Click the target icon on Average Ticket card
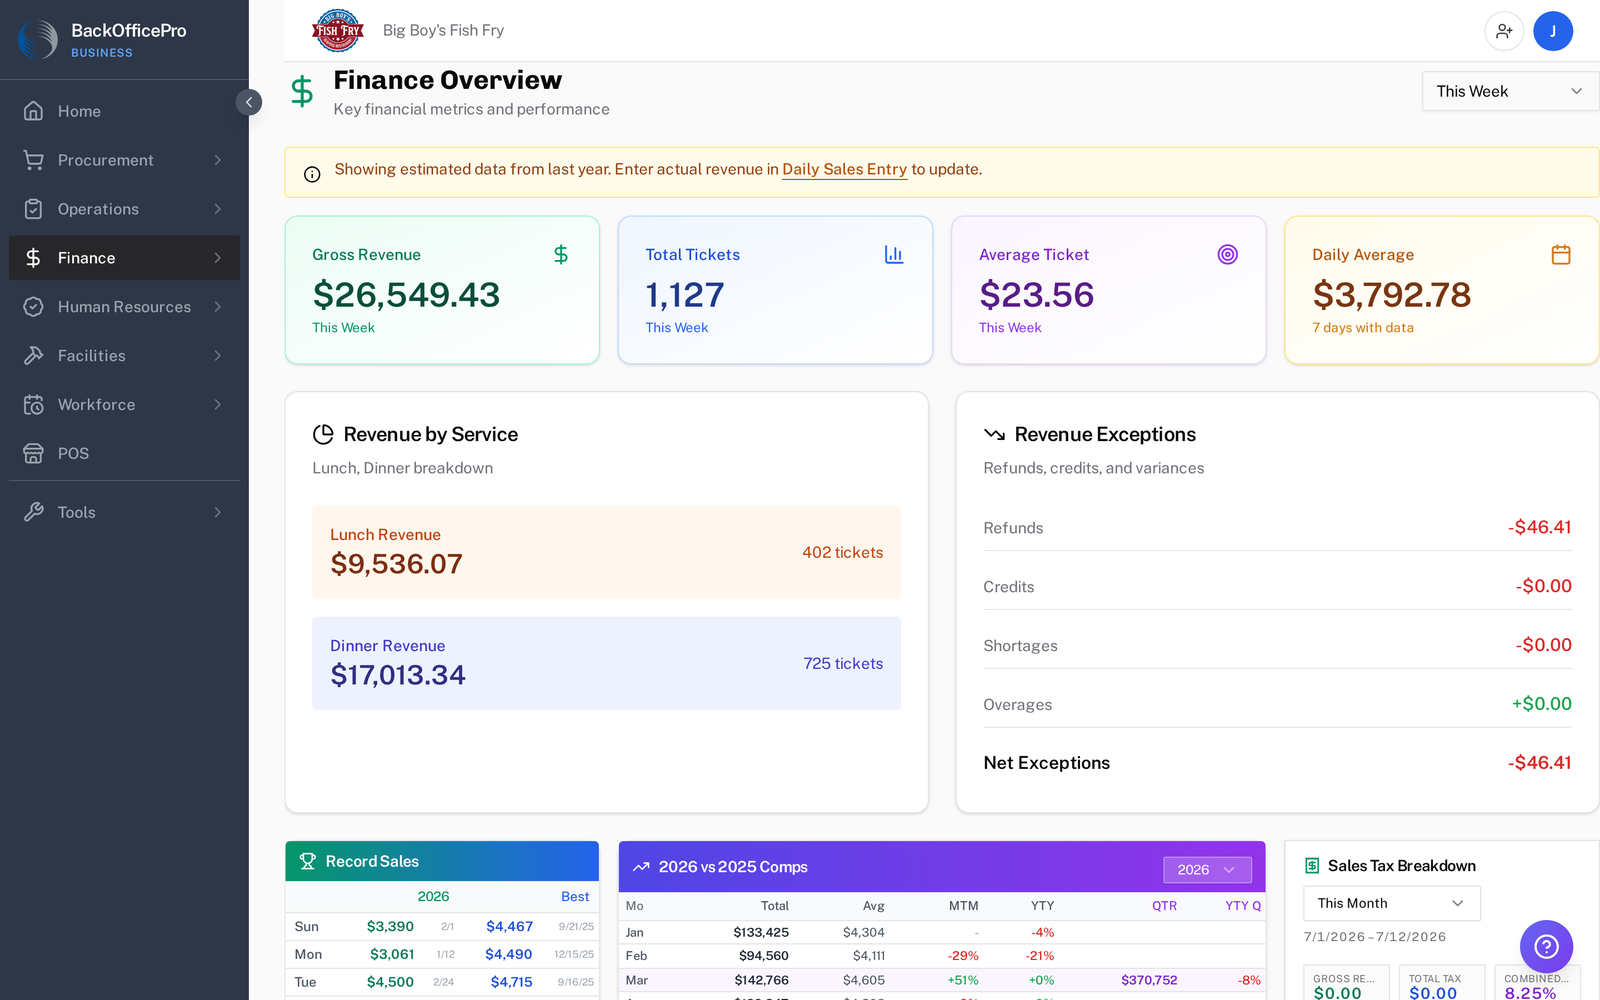Image resolution: width=1600 pixels, height=1000 pixels. [1228, 255]
